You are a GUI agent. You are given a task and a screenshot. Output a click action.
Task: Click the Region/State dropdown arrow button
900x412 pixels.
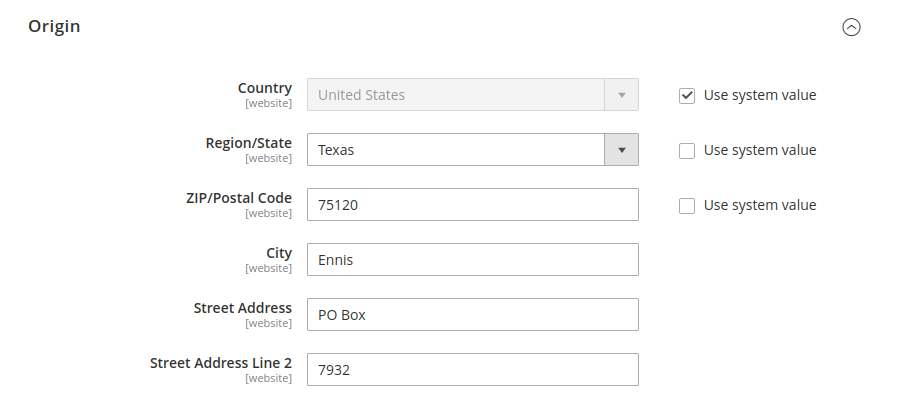(622, 150)
